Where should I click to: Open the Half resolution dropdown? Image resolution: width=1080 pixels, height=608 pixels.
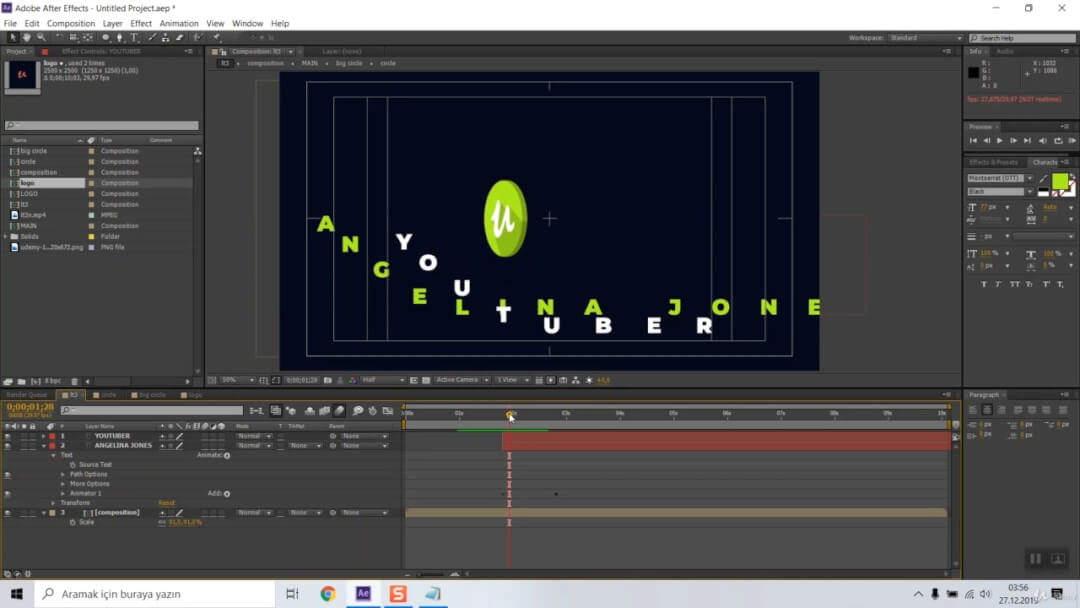[x=383, y=380]
